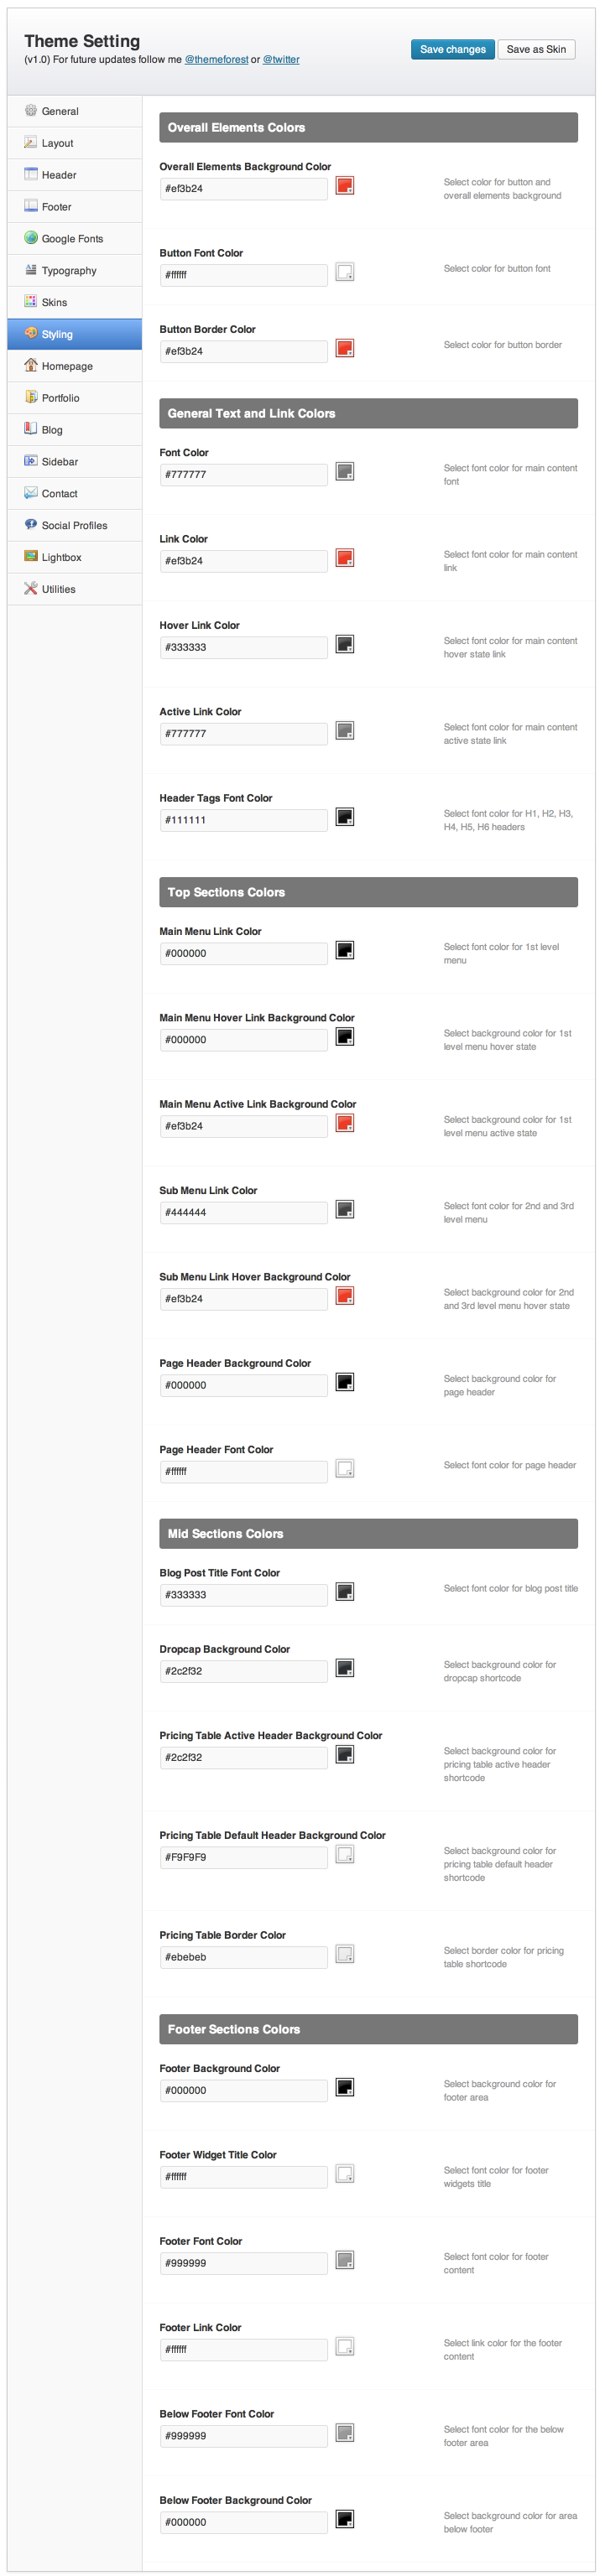Open Footer Background Color swatch picker
Screen dimensions: 600x2576
345,2087
